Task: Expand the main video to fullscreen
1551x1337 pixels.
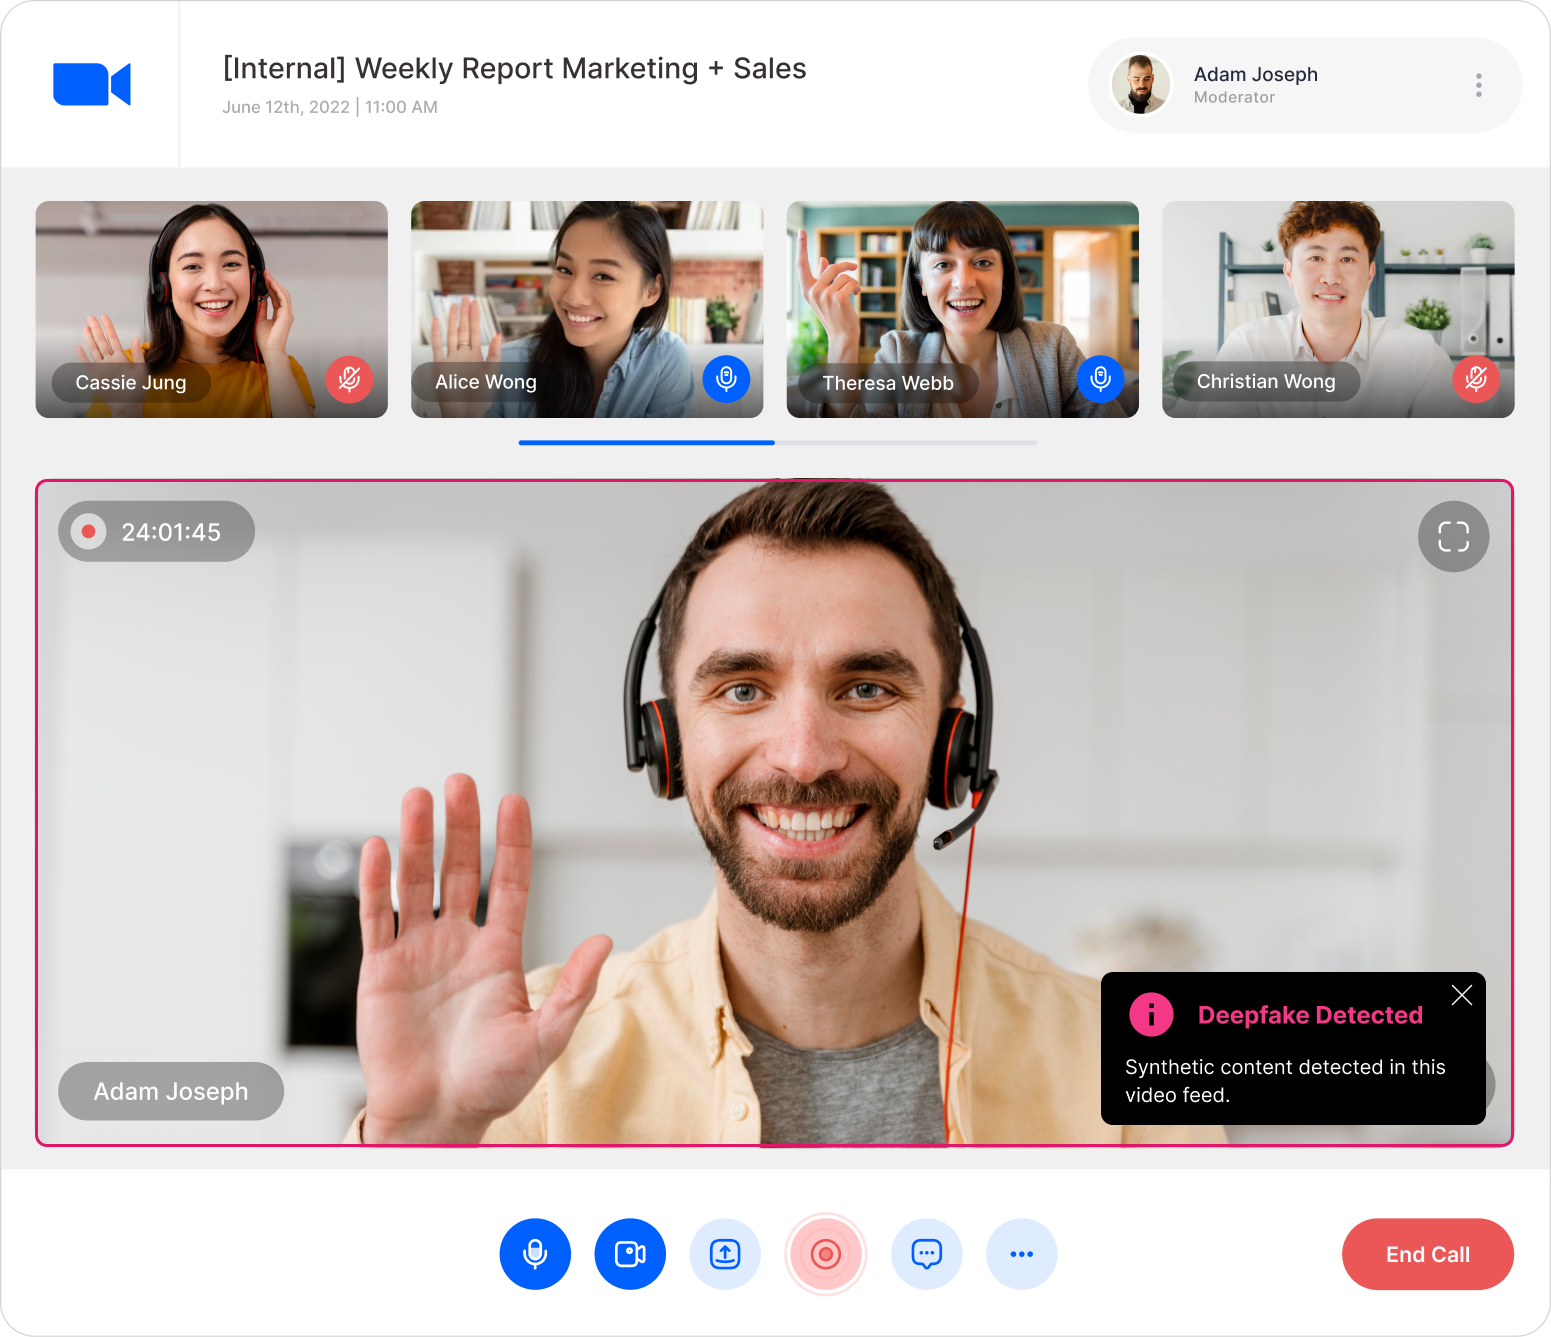Action: click(x=1454, y=536)
